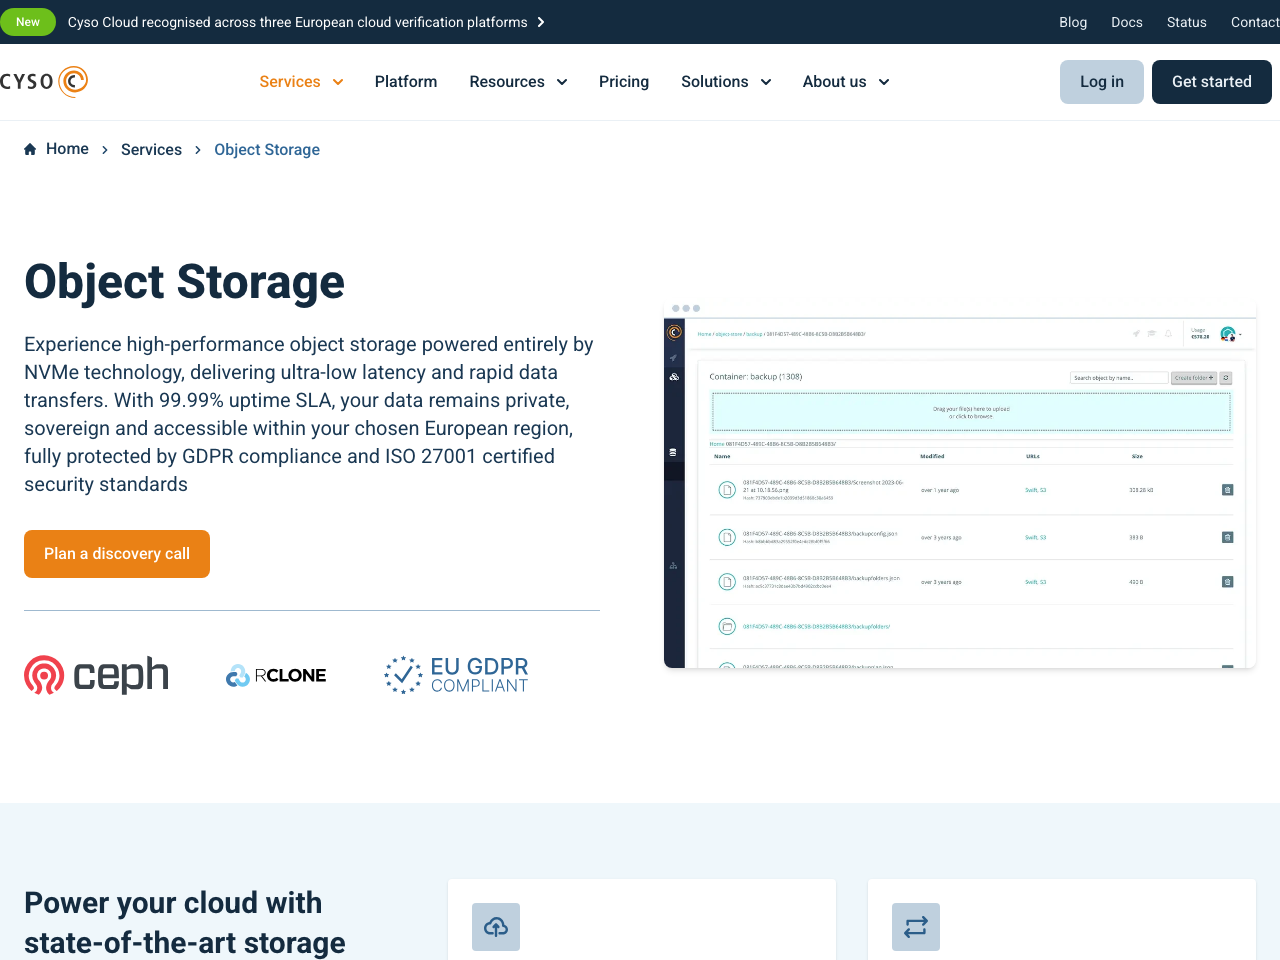Open the notification bell in the dashboard
Viewport: 1280px width, 960px height.
click(1168, 333)
